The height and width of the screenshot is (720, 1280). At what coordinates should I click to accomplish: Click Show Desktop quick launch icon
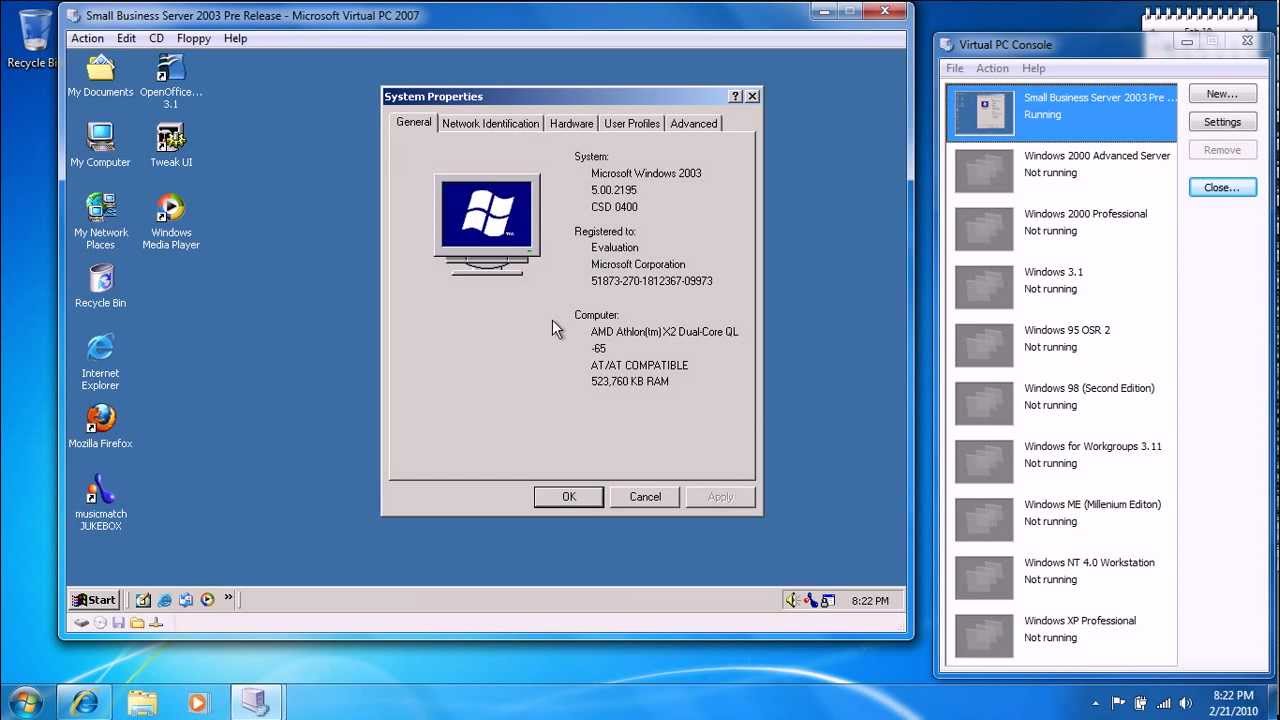coord(143,600)
